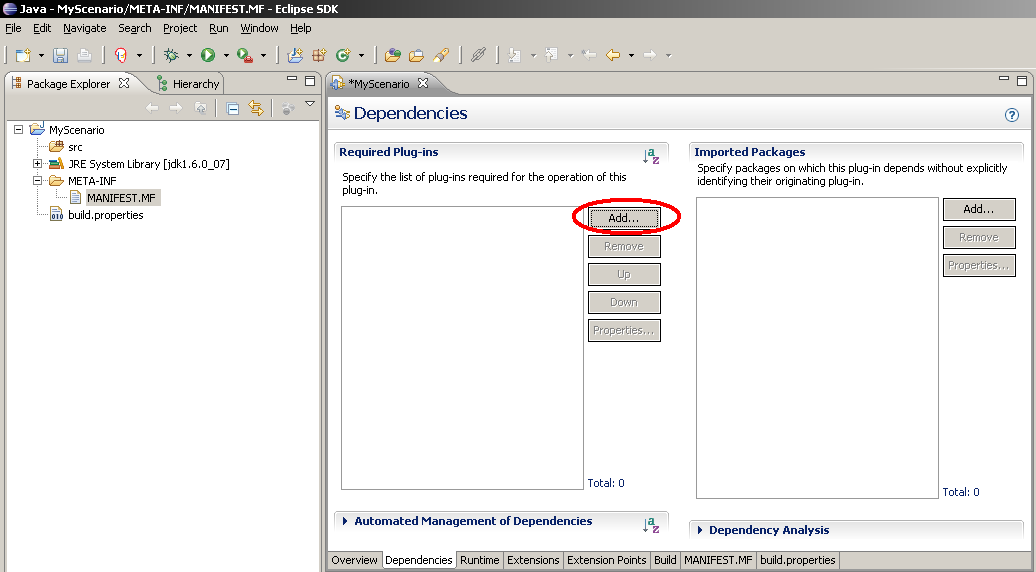Click the External Tools run icon

click(x=245, y=55)
